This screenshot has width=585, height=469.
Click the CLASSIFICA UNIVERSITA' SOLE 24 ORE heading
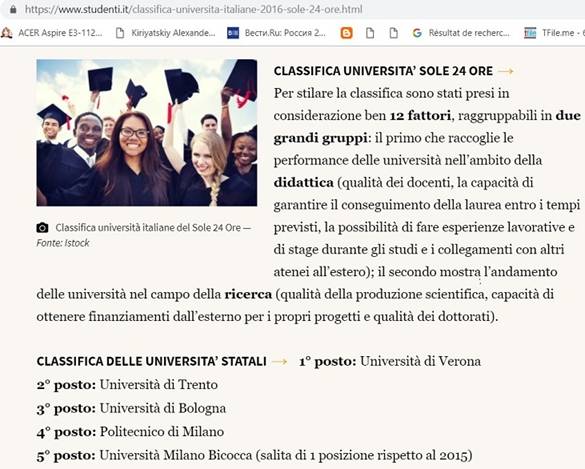[383, 71]
